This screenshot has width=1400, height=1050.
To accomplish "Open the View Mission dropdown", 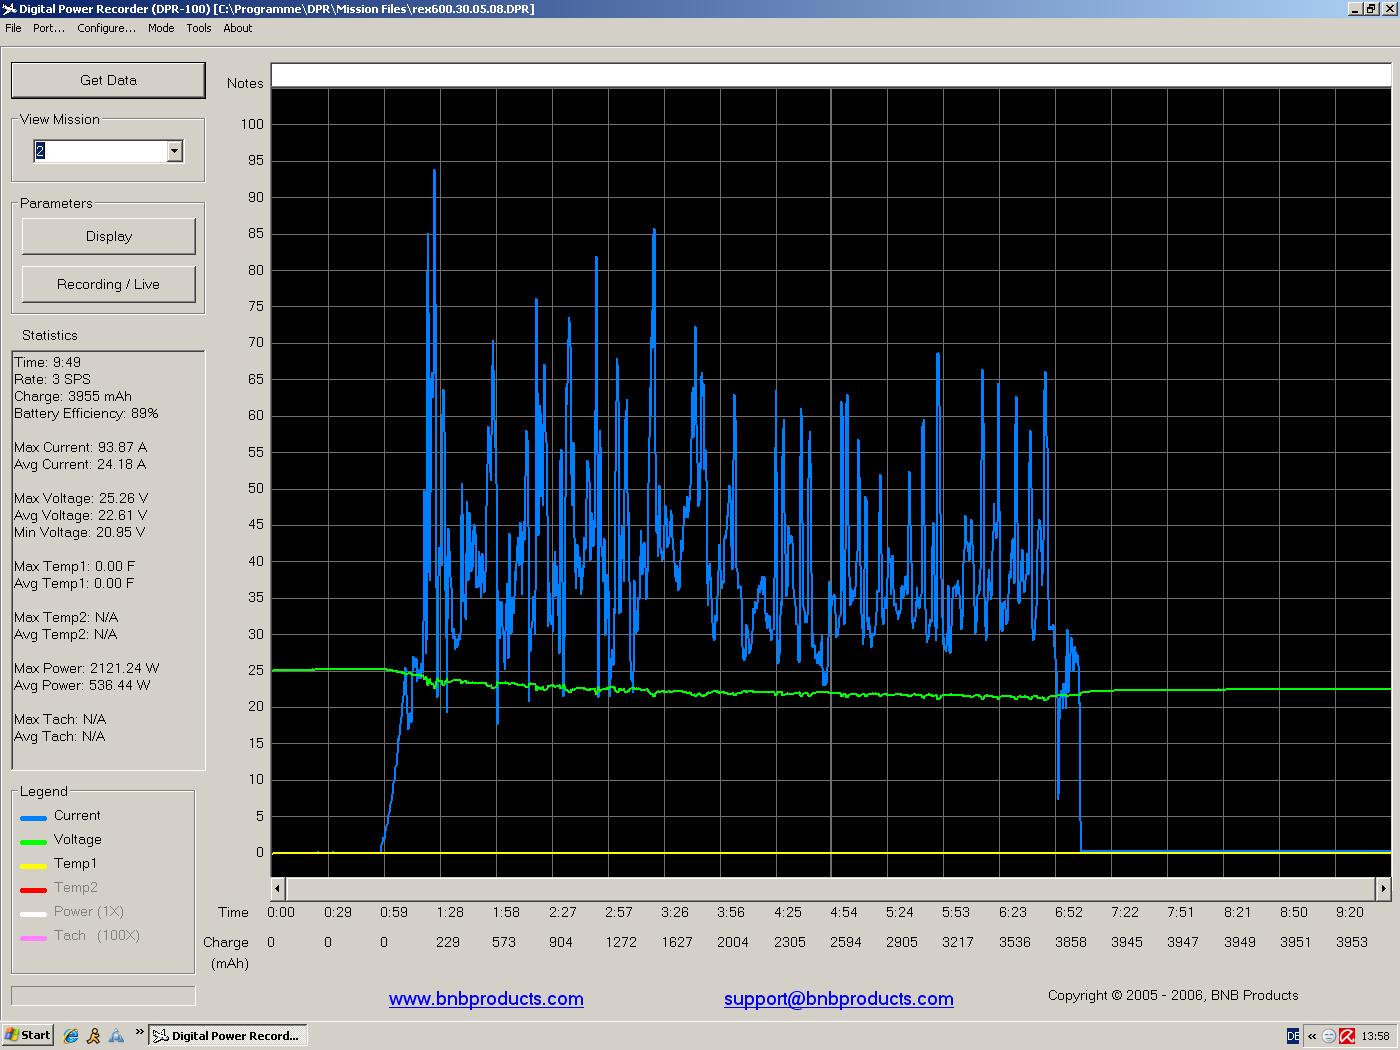I will pyautogui.click(x=175, y=151).
